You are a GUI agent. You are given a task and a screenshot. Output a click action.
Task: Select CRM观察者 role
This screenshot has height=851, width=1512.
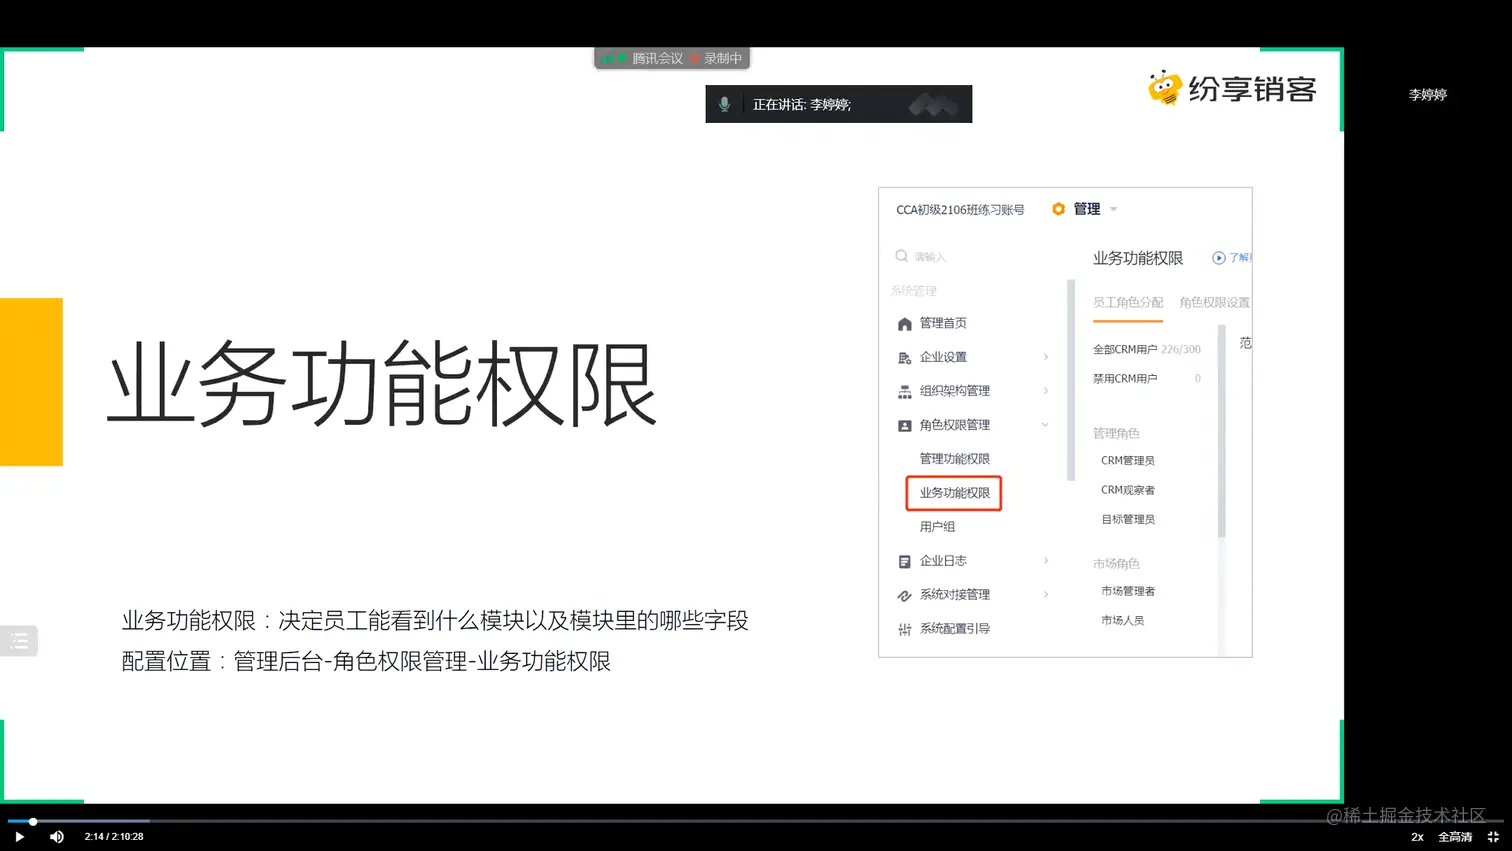(1128, 490)
